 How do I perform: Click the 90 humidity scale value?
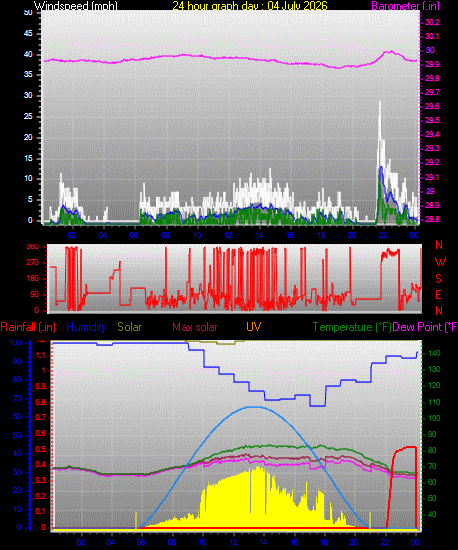click(17, 361)
